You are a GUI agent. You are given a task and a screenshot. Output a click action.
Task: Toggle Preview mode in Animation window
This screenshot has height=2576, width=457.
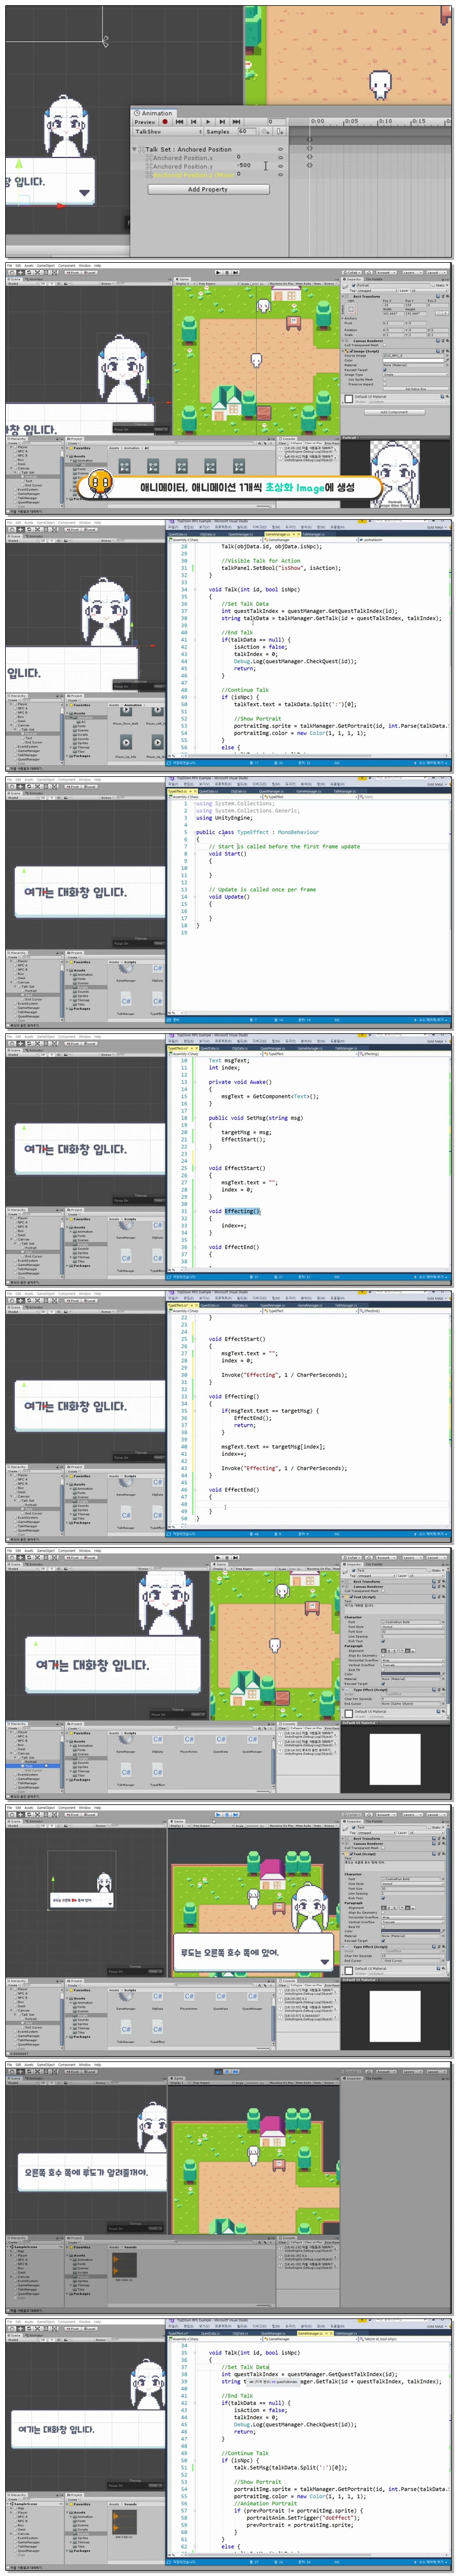[146, 122]
